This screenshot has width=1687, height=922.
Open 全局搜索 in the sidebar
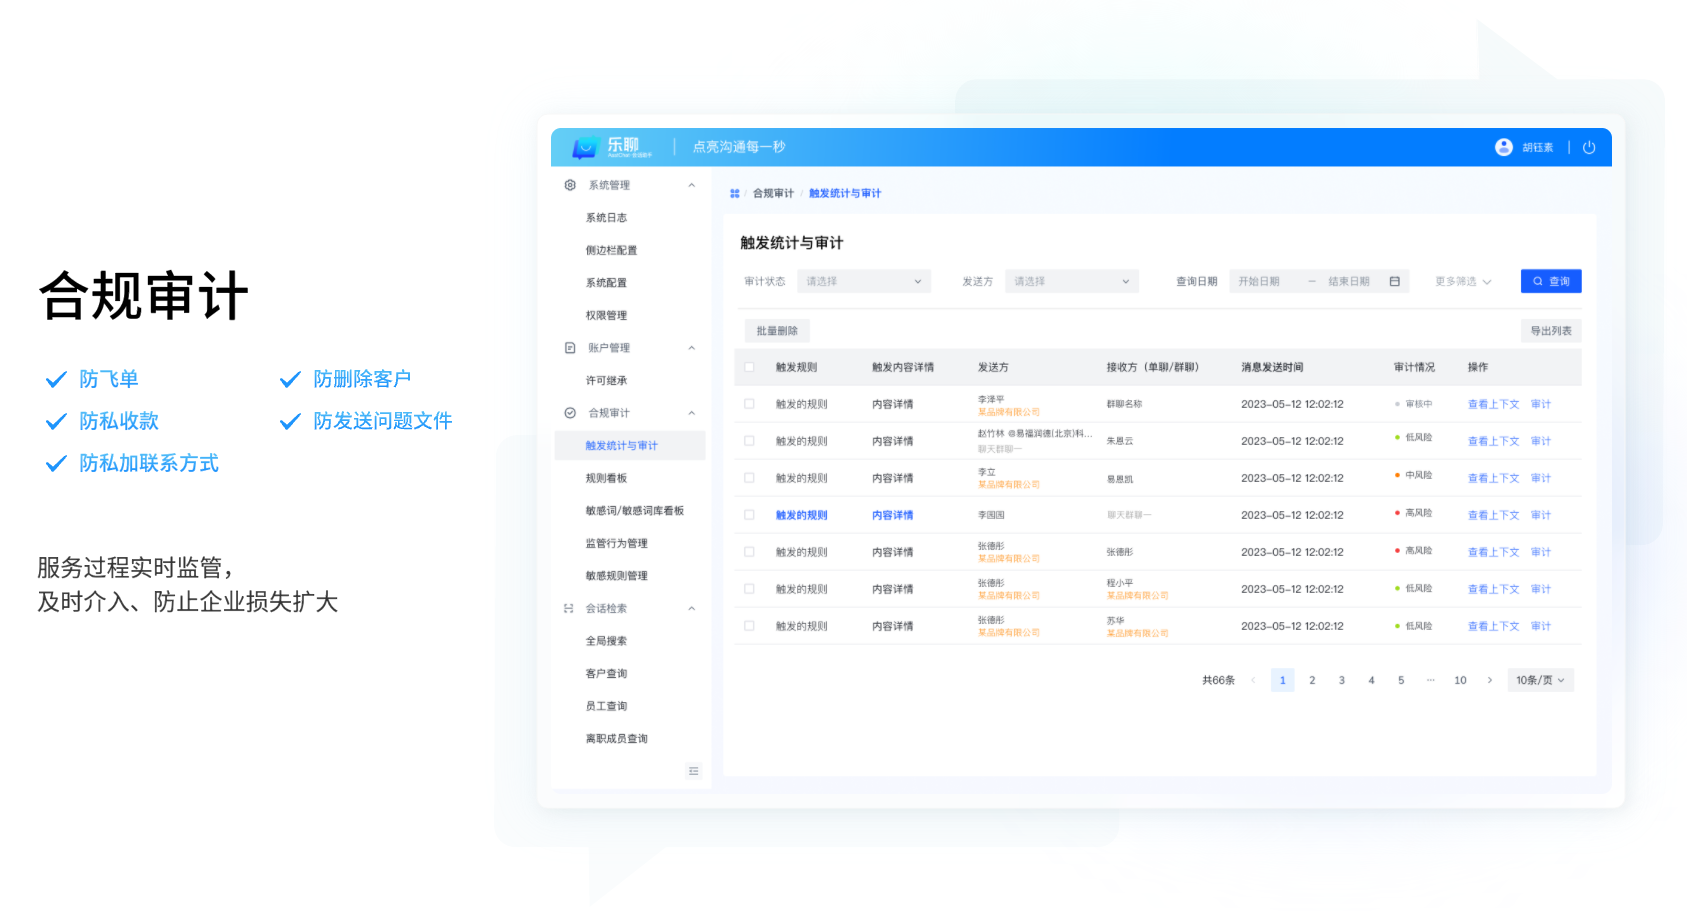click(606, 641)
